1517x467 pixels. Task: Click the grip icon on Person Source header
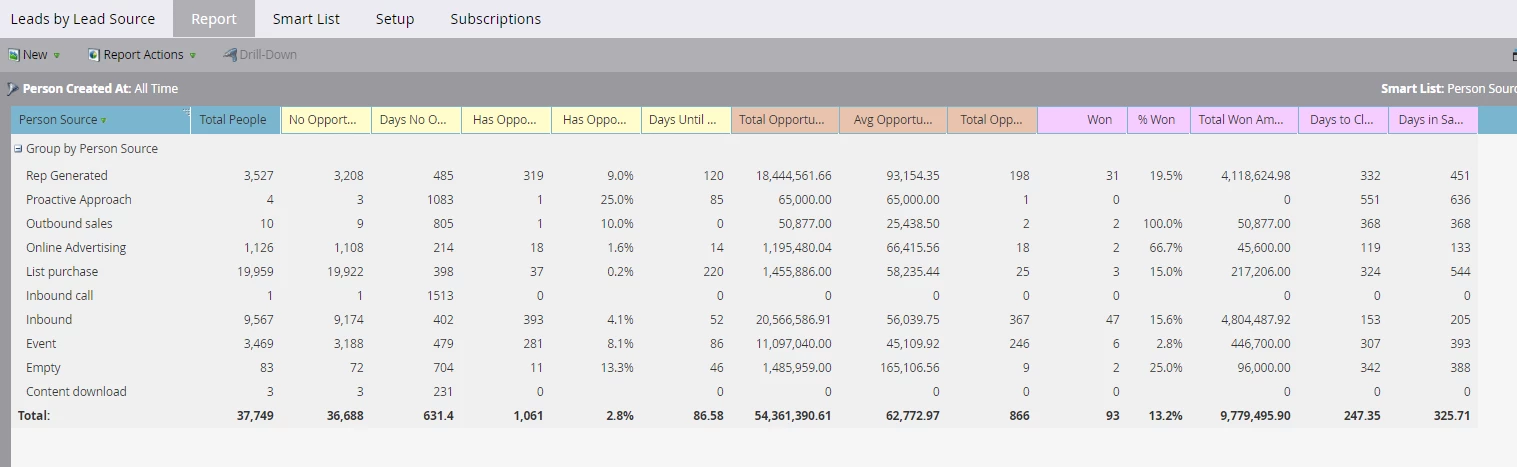(x=186, y=113)
